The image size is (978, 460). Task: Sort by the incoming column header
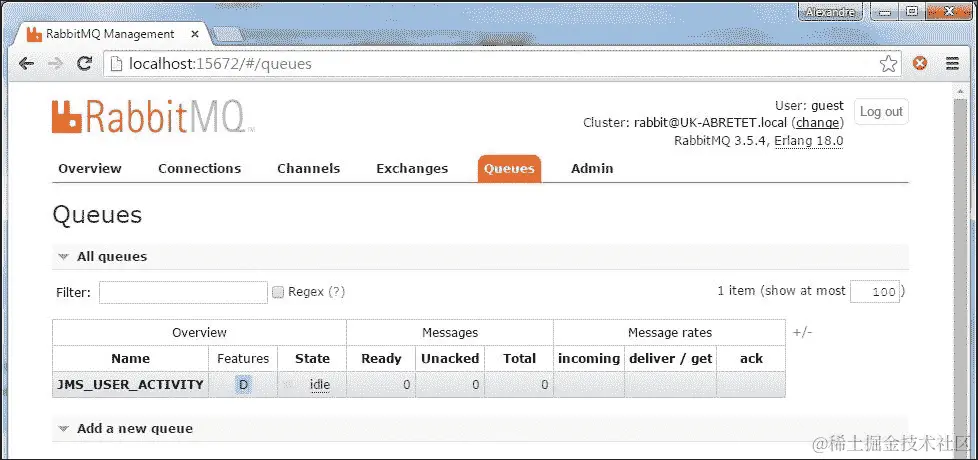click(589, 358)
